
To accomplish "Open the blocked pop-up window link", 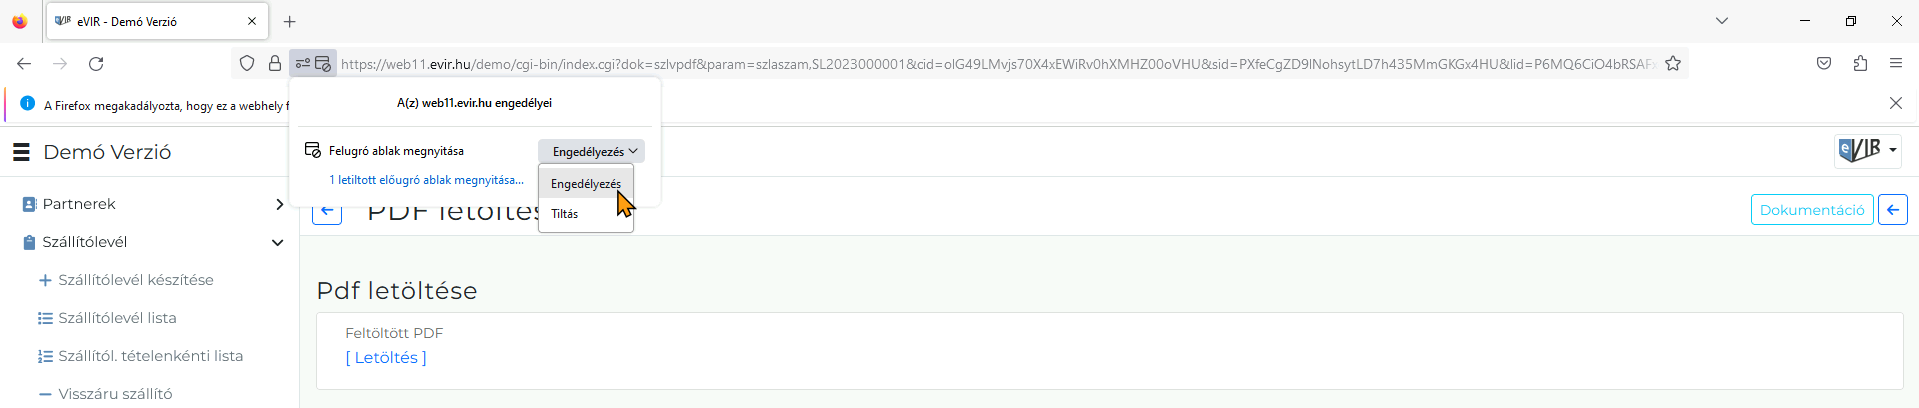I will click(x=427, y=180).
